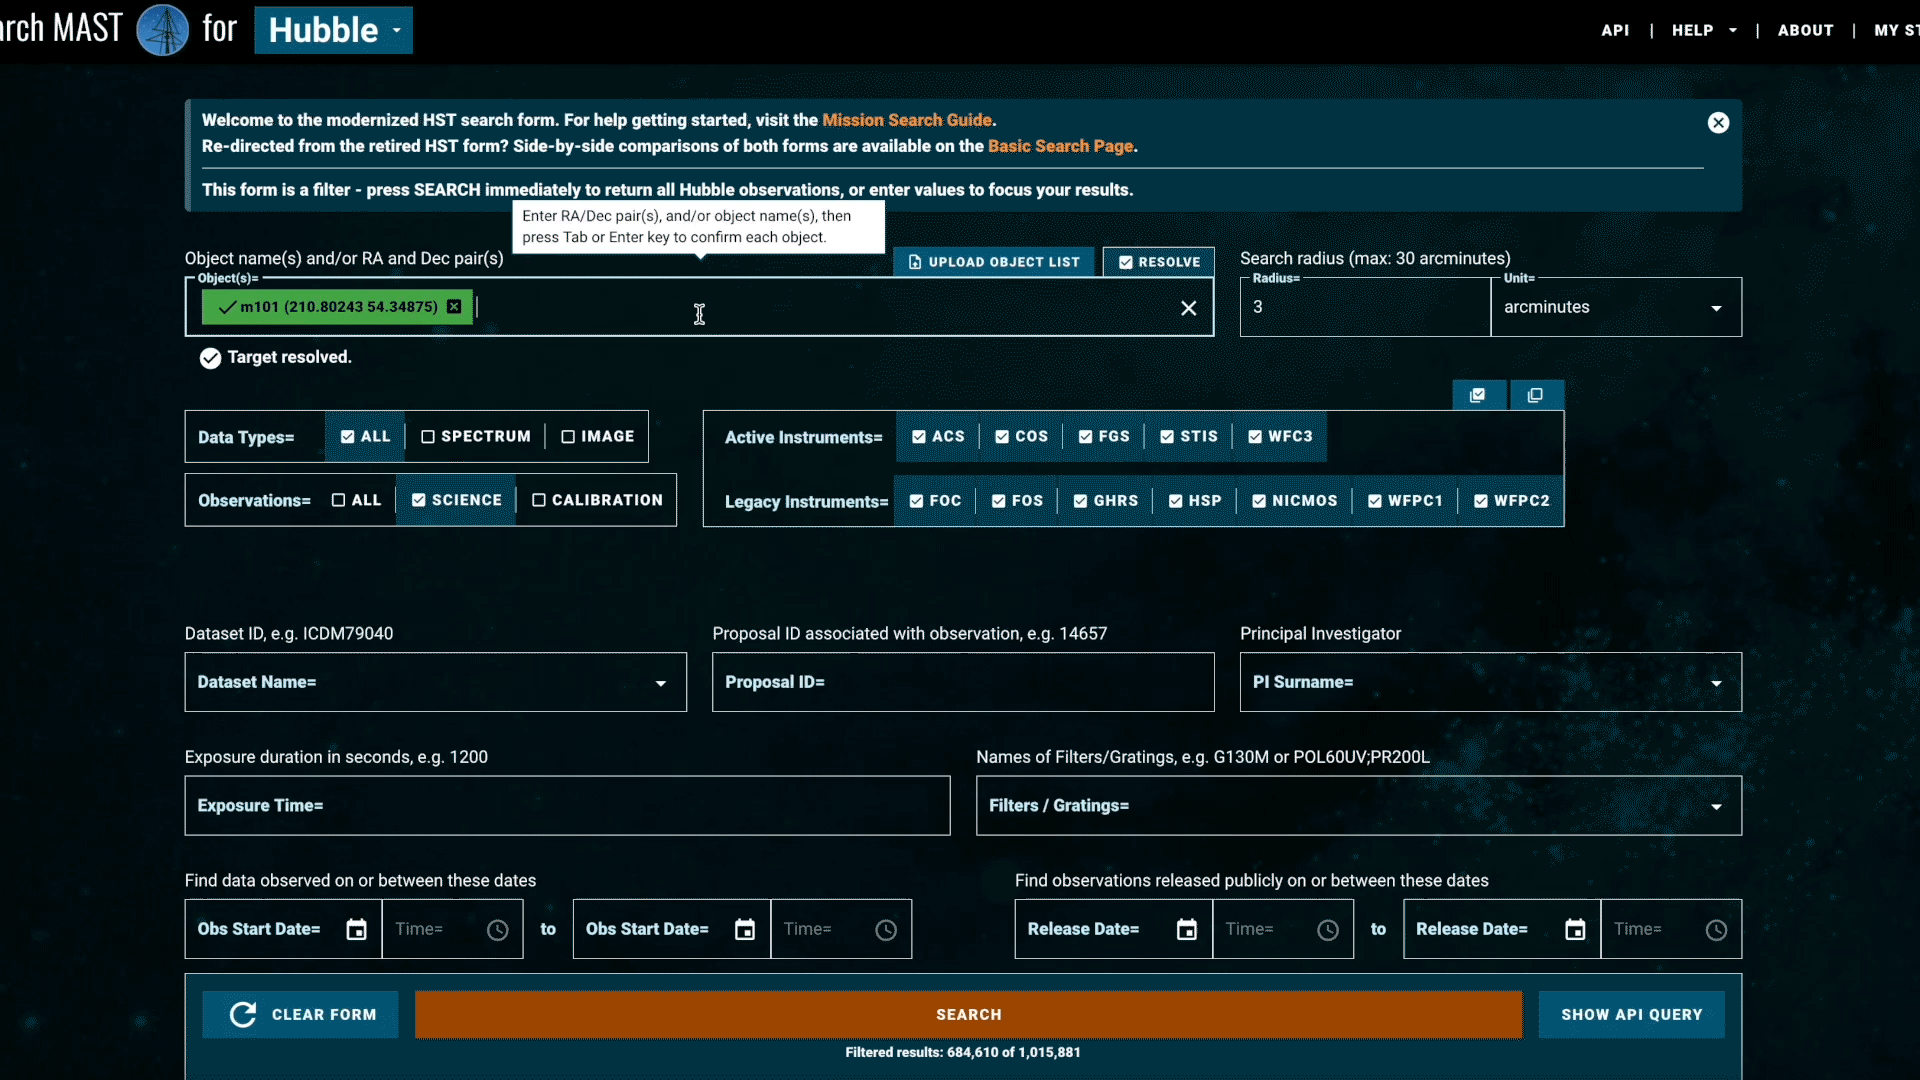The height and width of the screenshot is (1080, 1920).
Task: Uncheck the FGS instrument
Action: [x=1104, y=437]
